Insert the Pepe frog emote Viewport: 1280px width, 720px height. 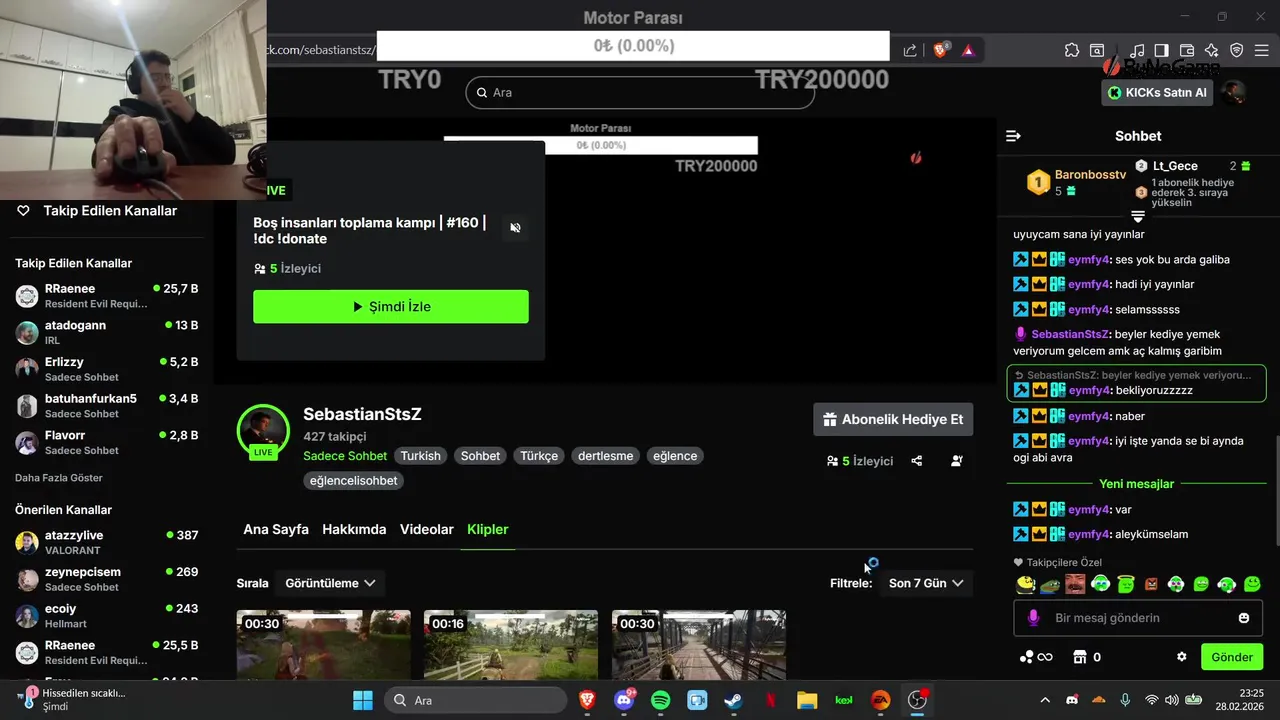1050,584
